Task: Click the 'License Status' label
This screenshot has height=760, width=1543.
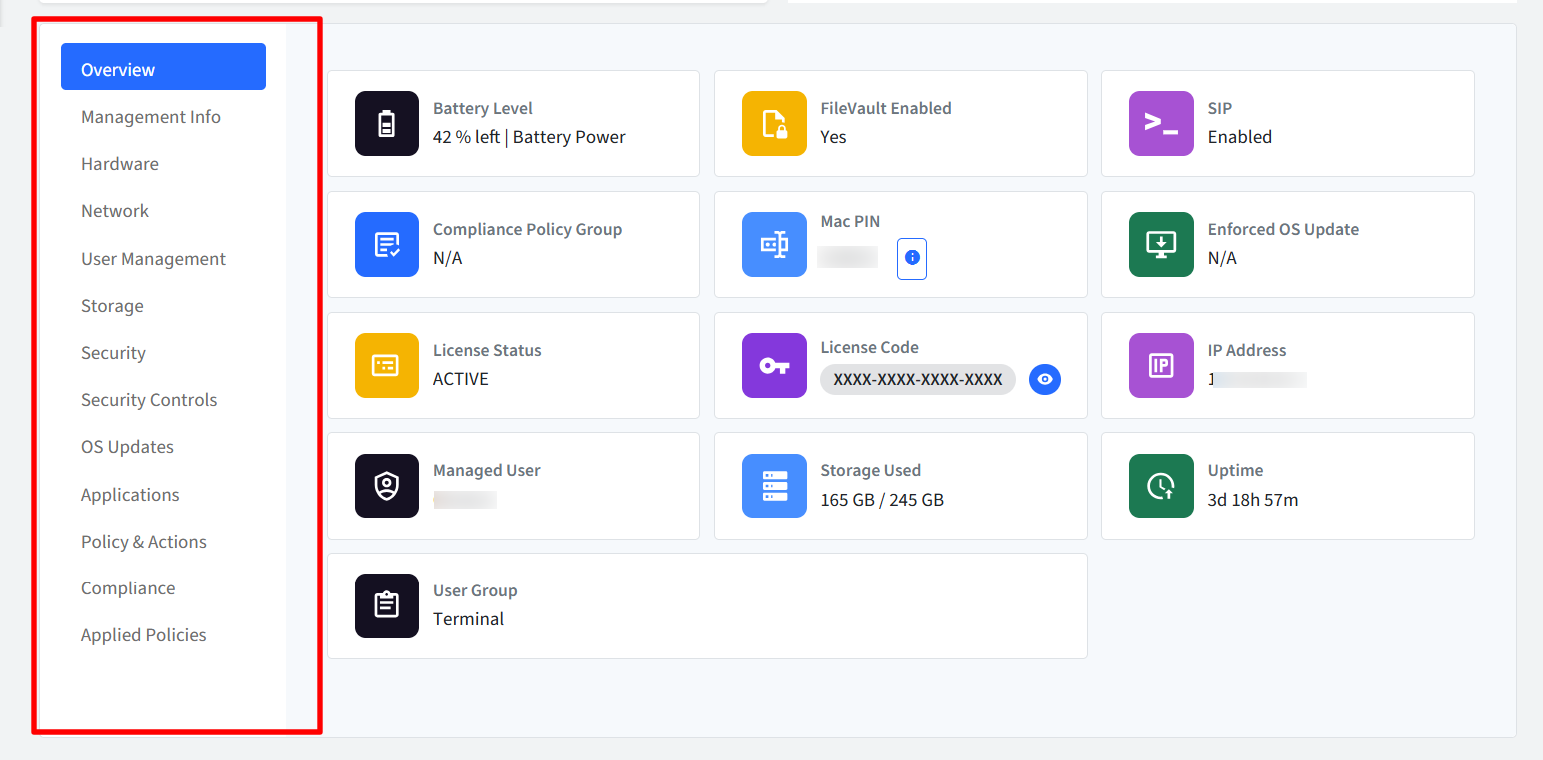Action: pyautogui.click(x=487, y=350)
